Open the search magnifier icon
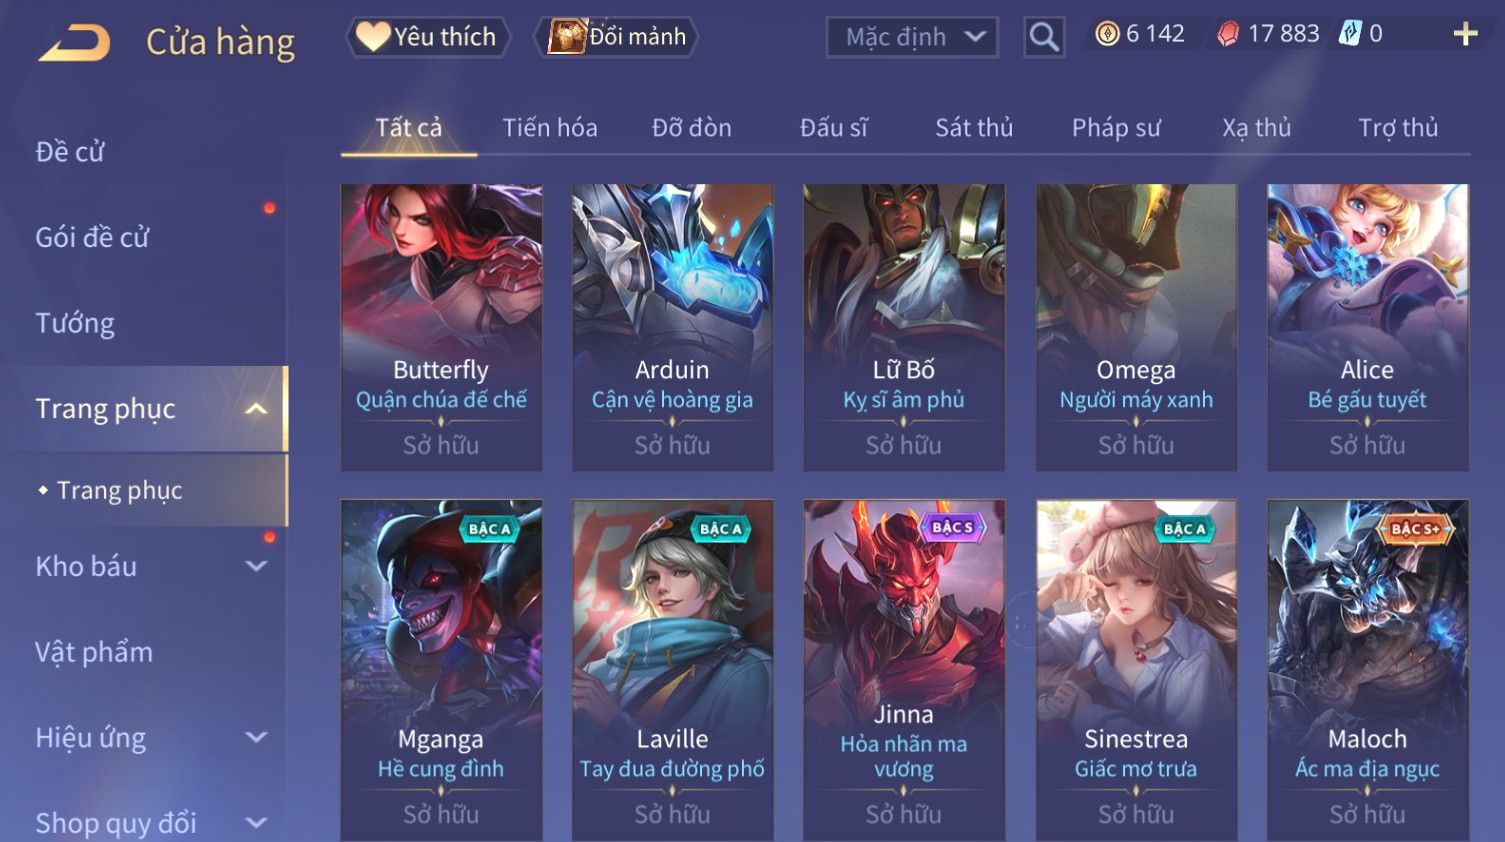This screenshot has width=1505, height=842. (1043, 37)
